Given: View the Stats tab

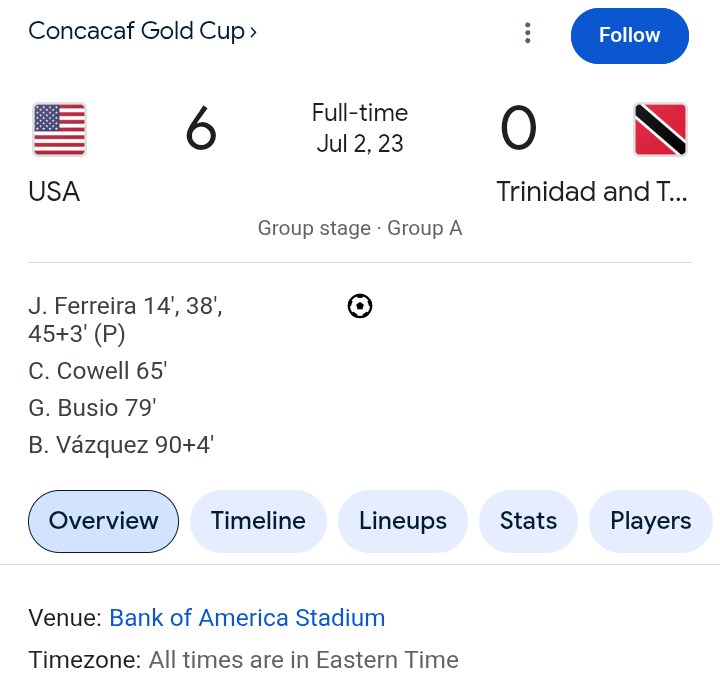Looking at the screenshot, I should pos(528,521).
